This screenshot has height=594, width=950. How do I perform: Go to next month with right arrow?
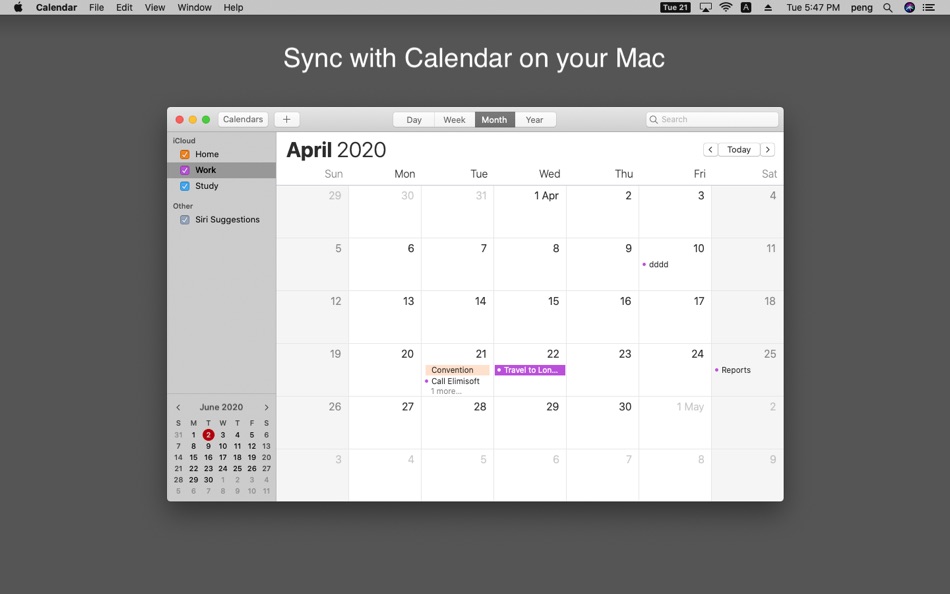click(768, 150)
